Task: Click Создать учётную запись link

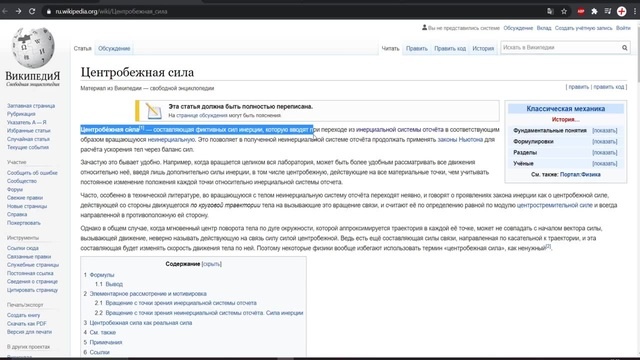Action: [x=583, y=28]
